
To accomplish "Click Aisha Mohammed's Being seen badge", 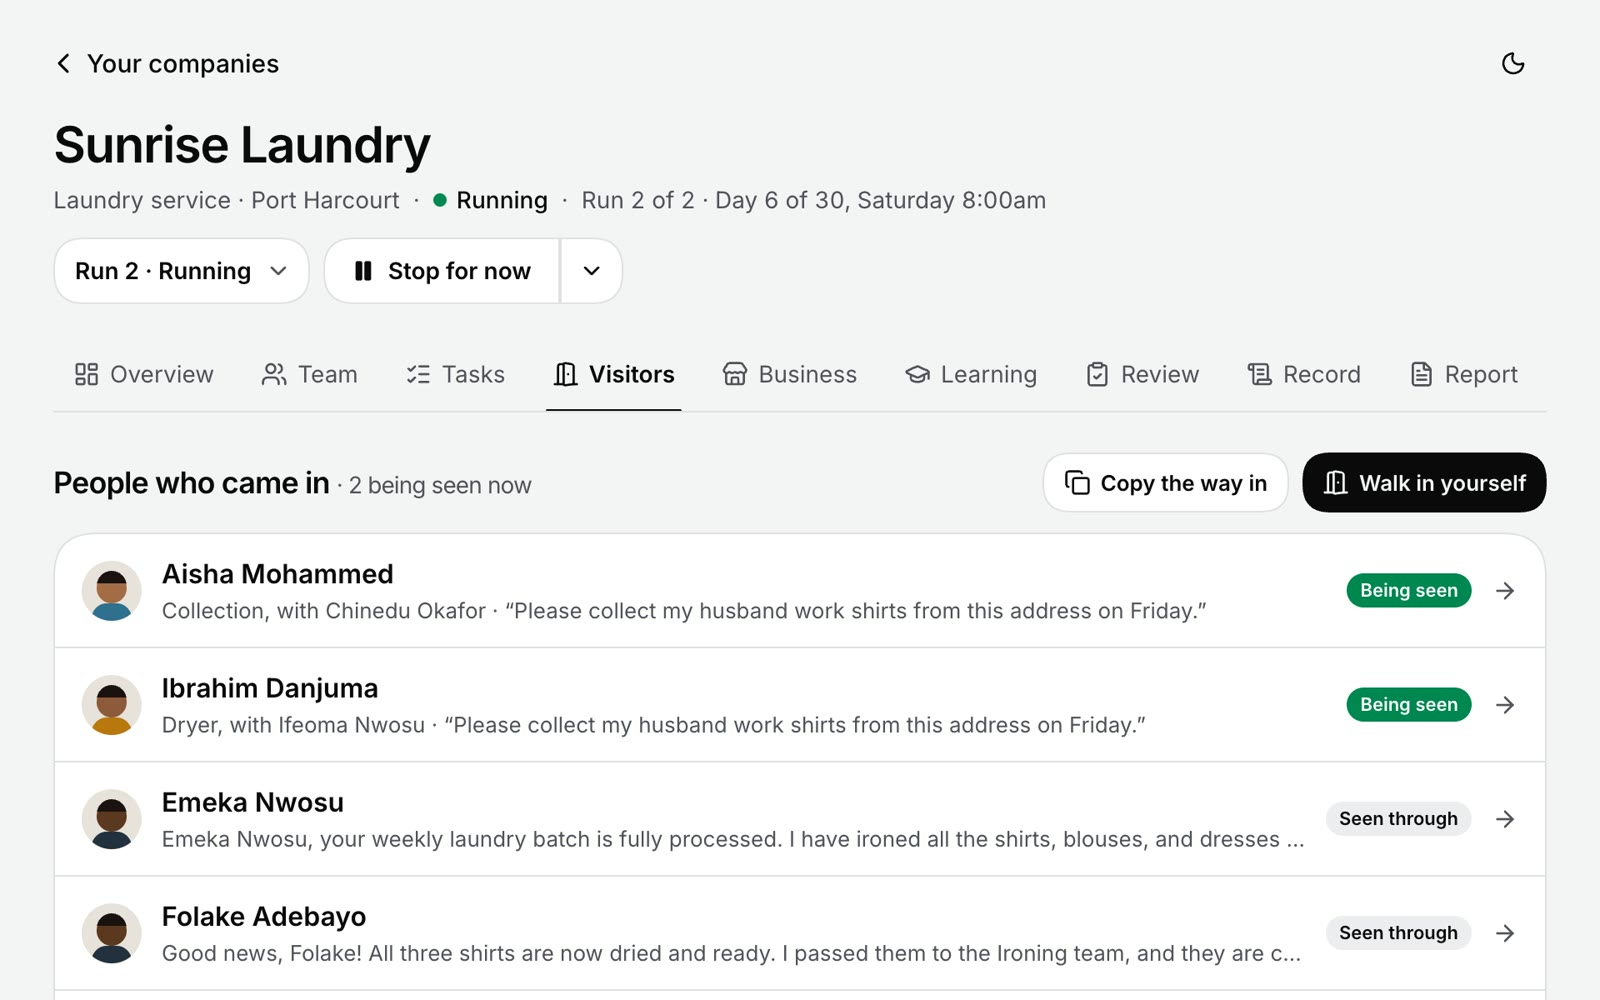I will coord(1409,591).
